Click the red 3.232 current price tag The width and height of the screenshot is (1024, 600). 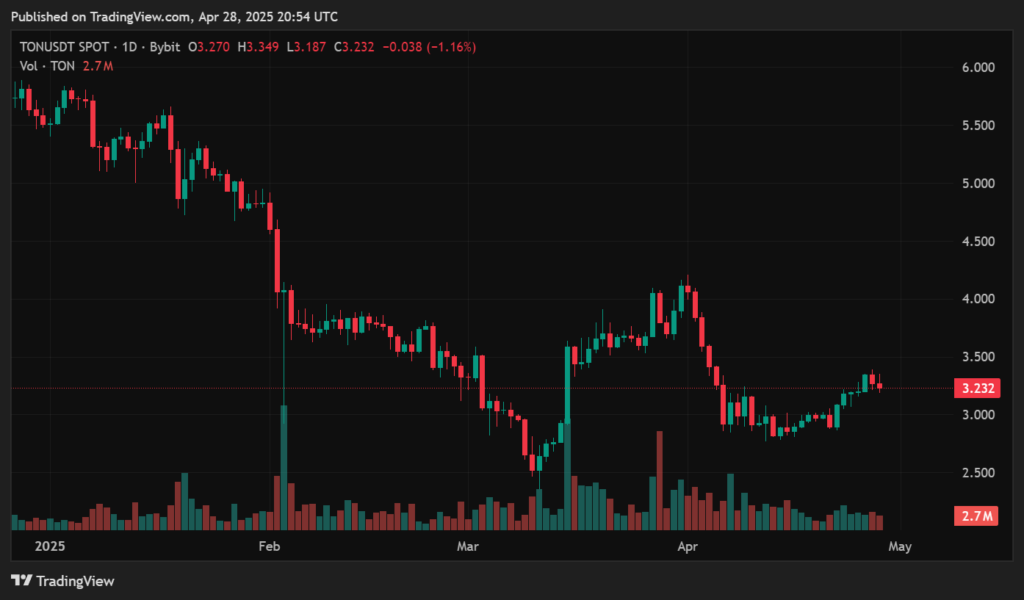(977, 388)
